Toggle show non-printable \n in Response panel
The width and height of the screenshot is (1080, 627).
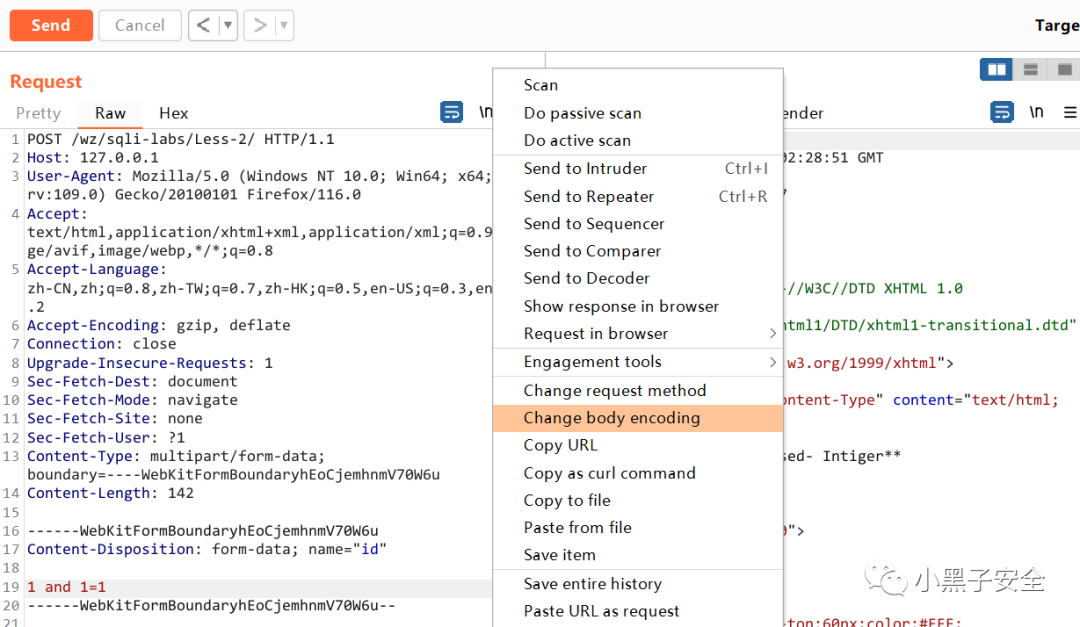[1037, 112]
